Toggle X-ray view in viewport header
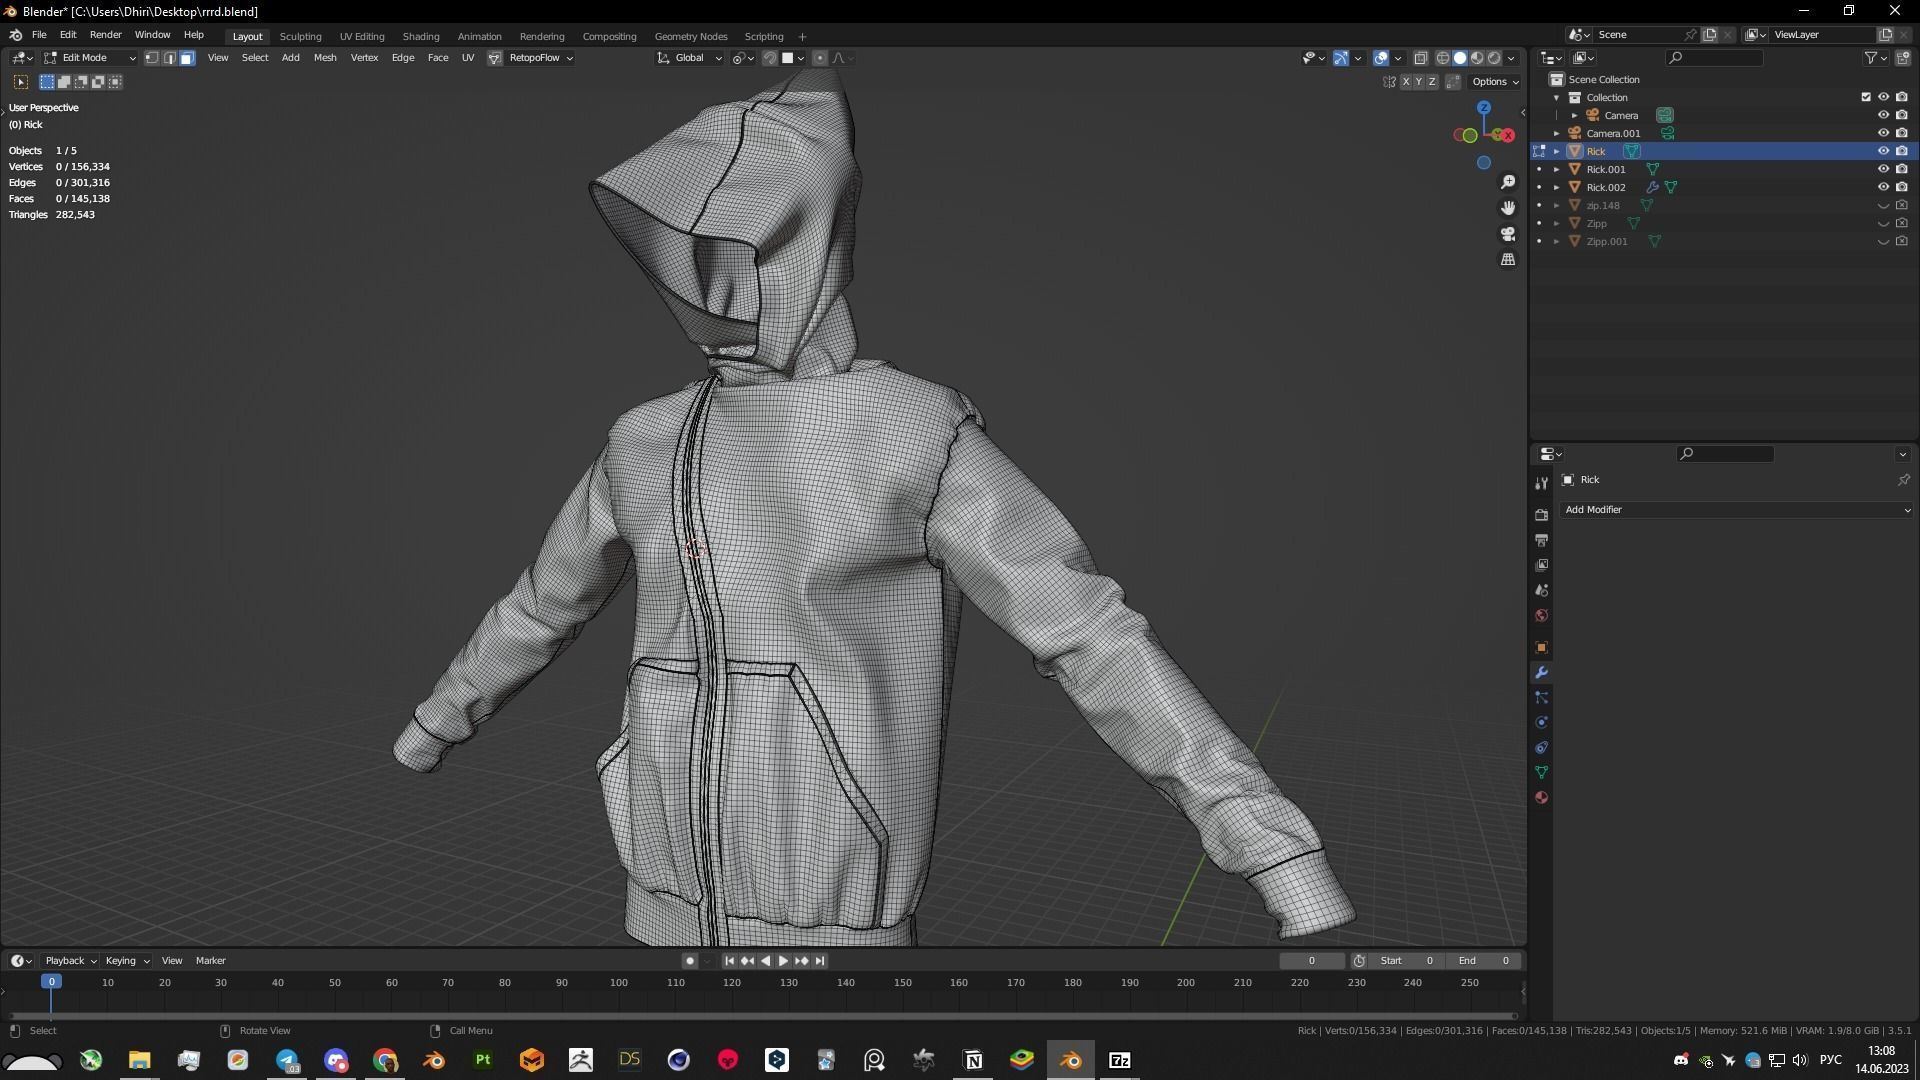 click(x=1420, y=58)
